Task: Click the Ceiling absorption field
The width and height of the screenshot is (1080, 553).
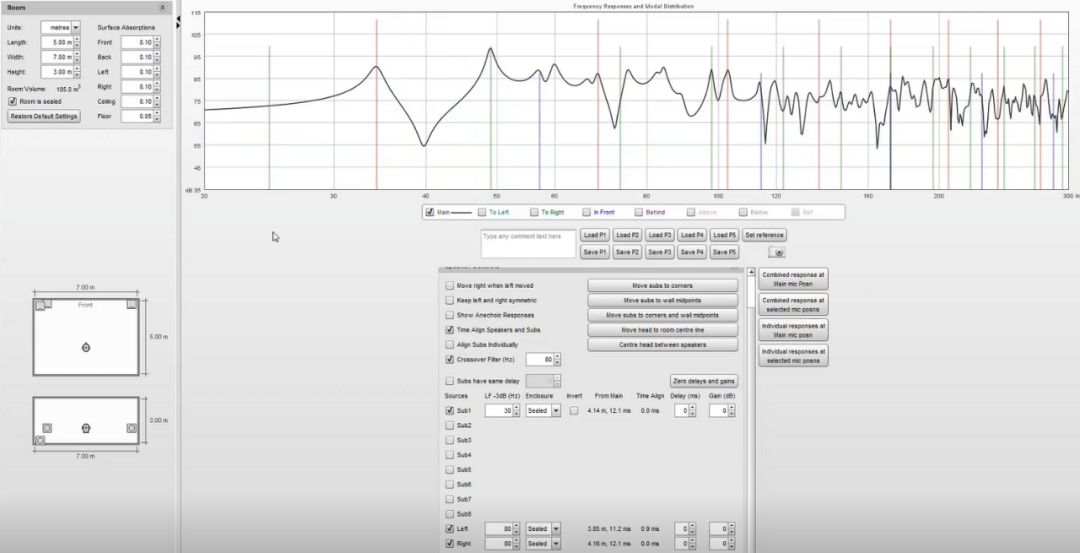Action: [137, 101]
